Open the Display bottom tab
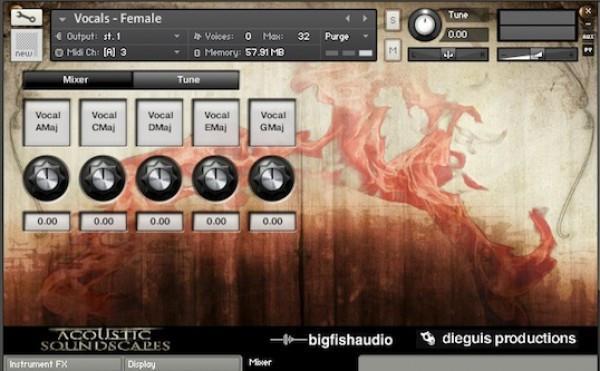The height and width of the screenshot is (371, 600). (x=182, y=364)
